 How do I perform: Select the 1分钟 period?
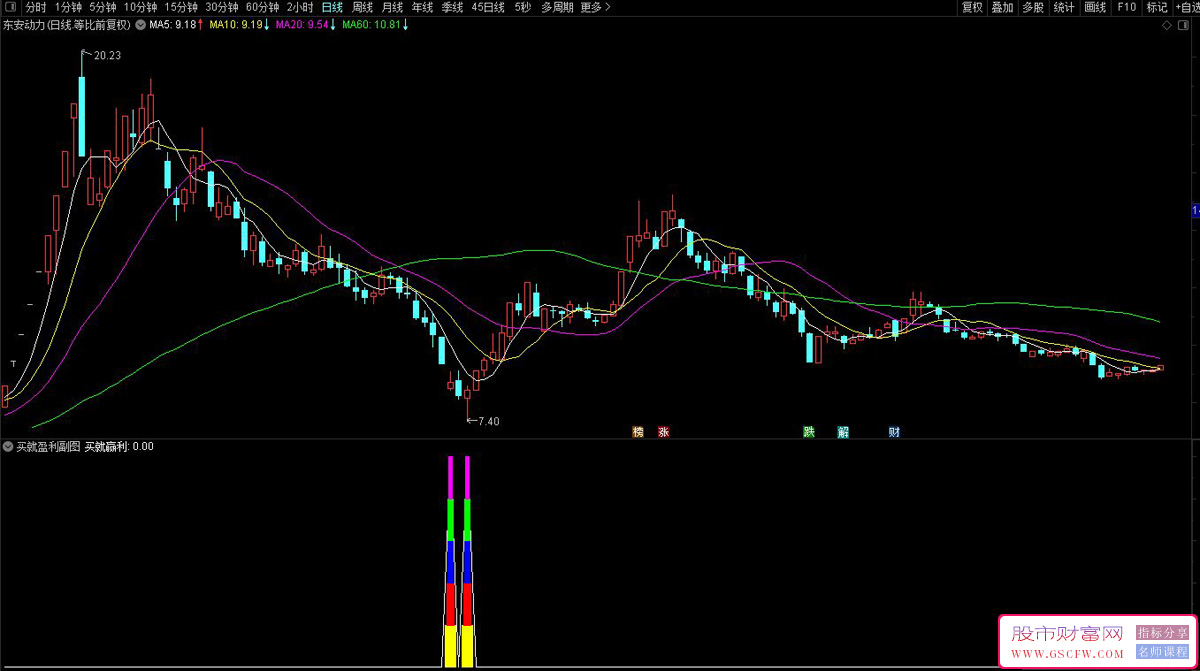[68, 7]
